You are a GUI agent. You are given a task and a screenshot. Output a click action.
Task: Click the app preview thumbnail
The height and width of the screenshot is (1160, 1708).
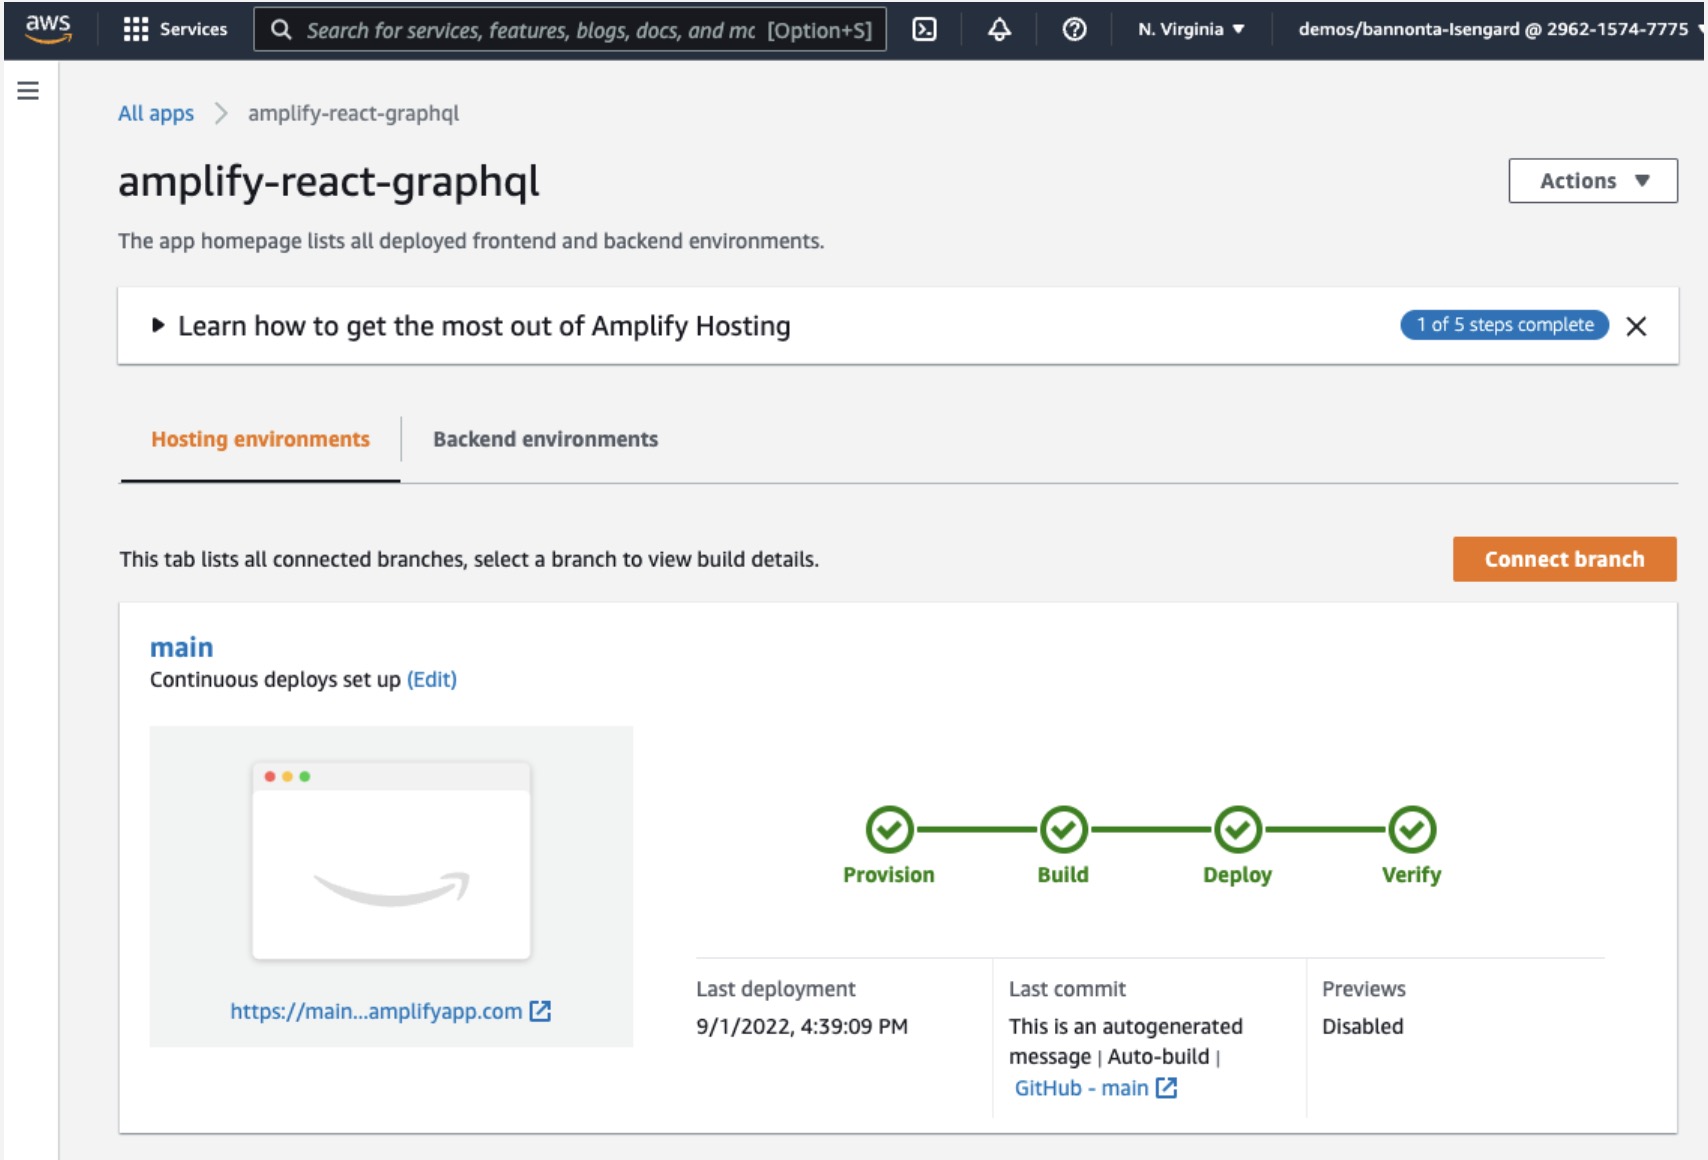pyautogui.click(x=391, y=861)
